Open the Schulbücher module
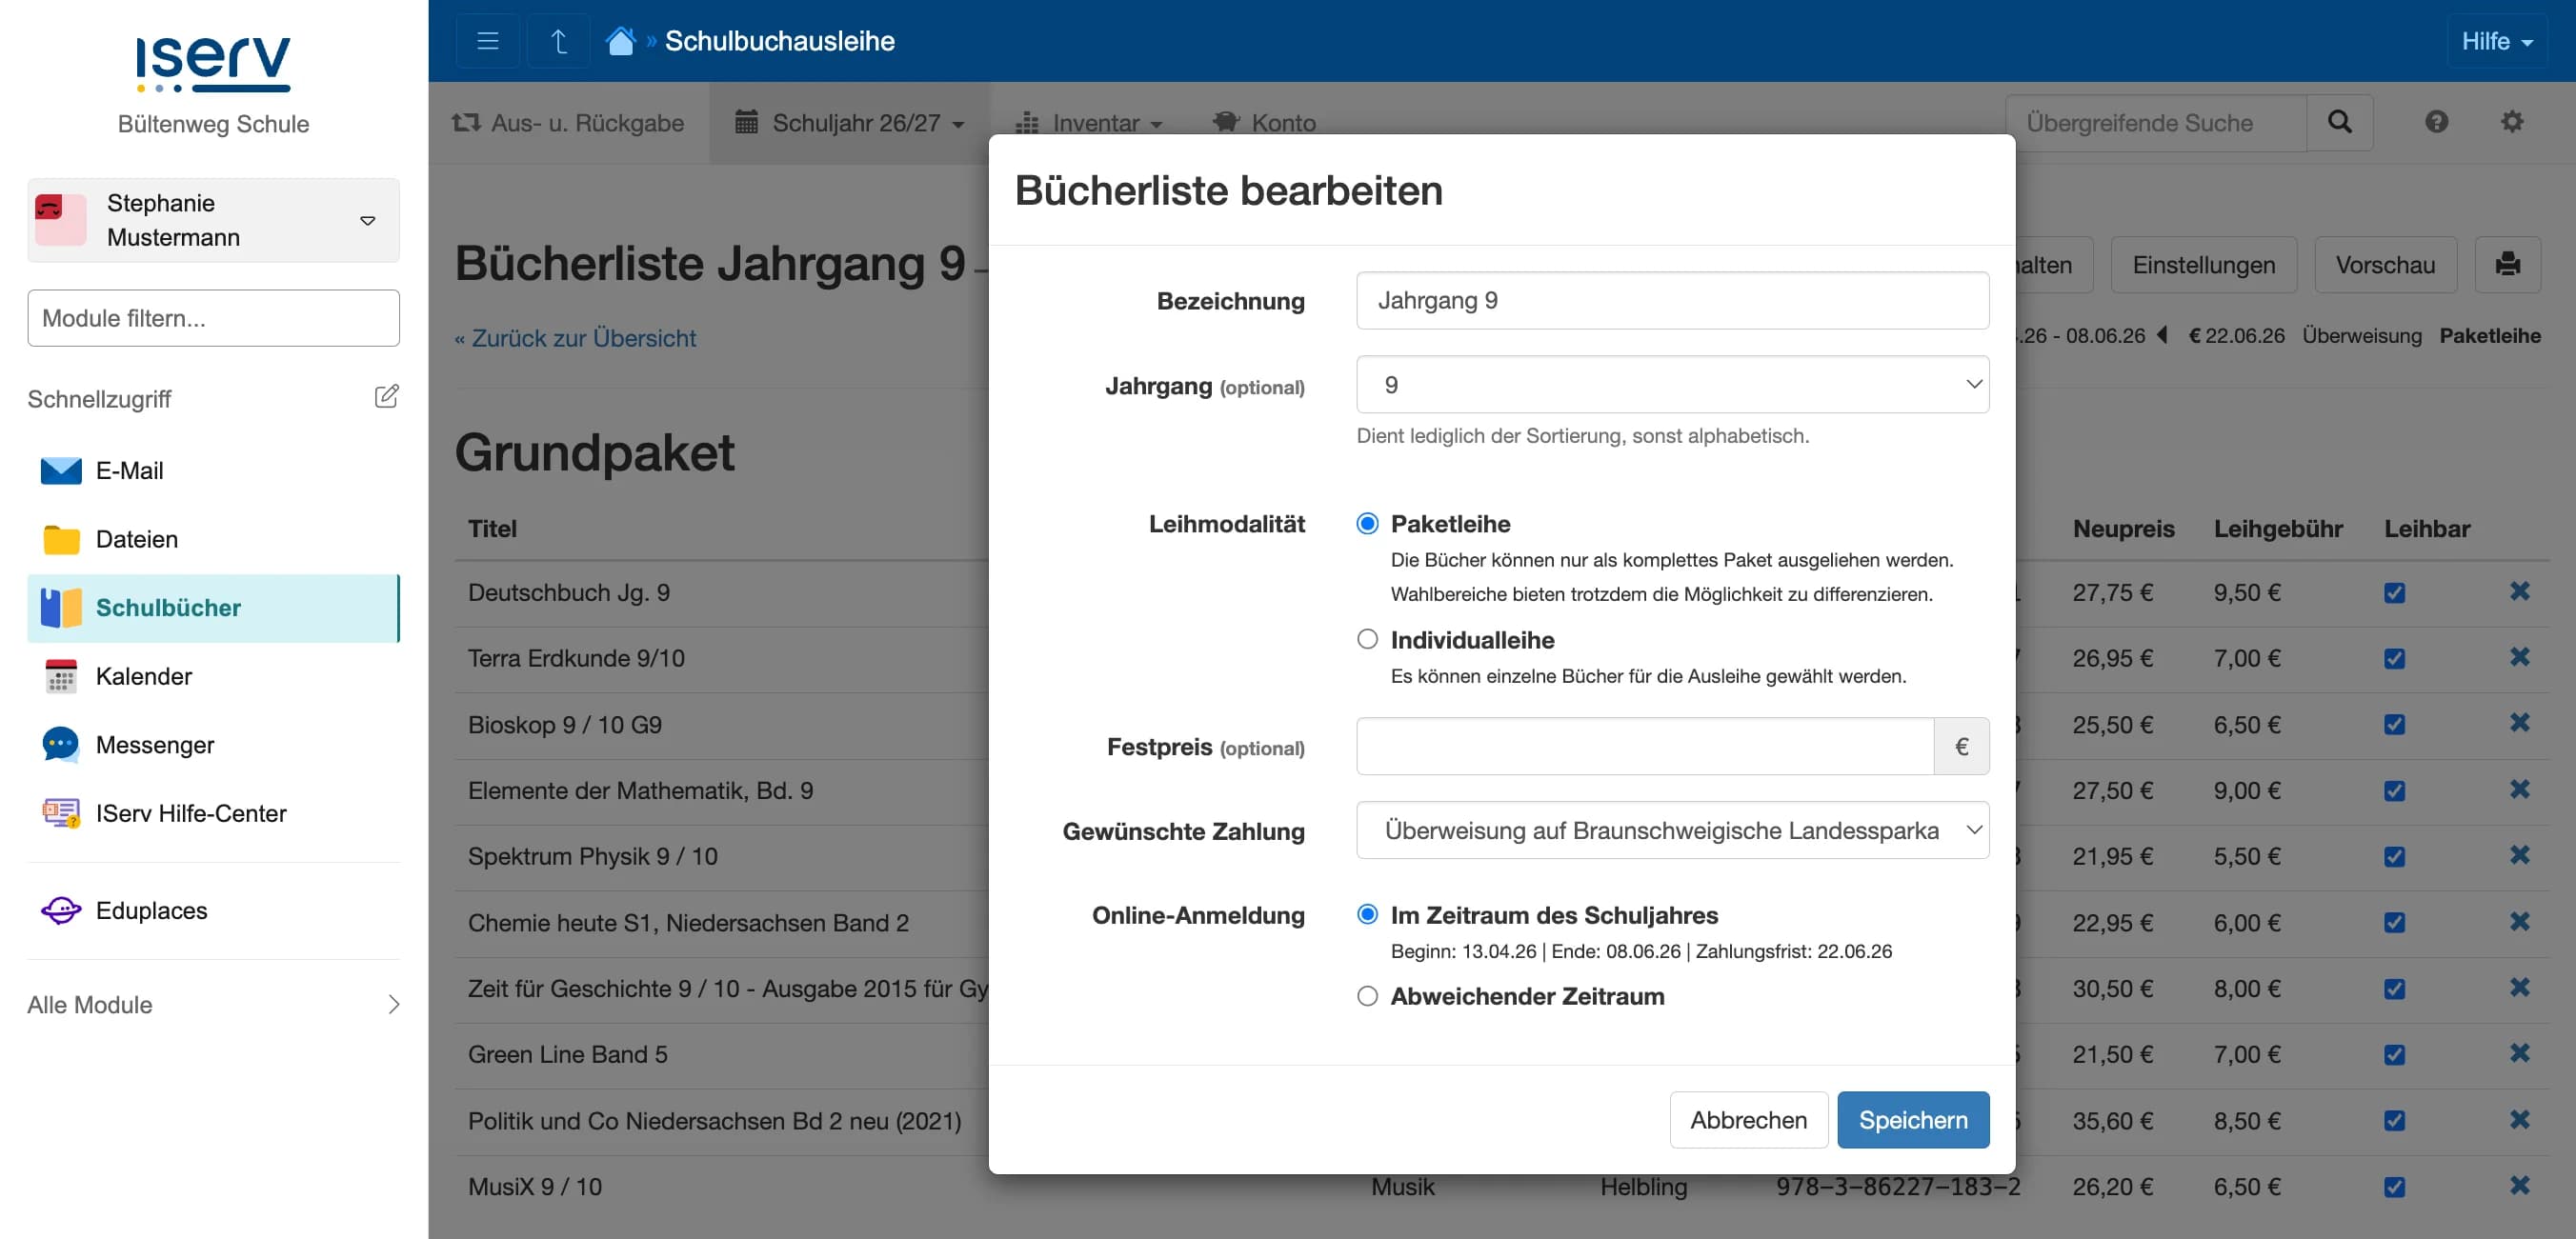 point(168,607)
